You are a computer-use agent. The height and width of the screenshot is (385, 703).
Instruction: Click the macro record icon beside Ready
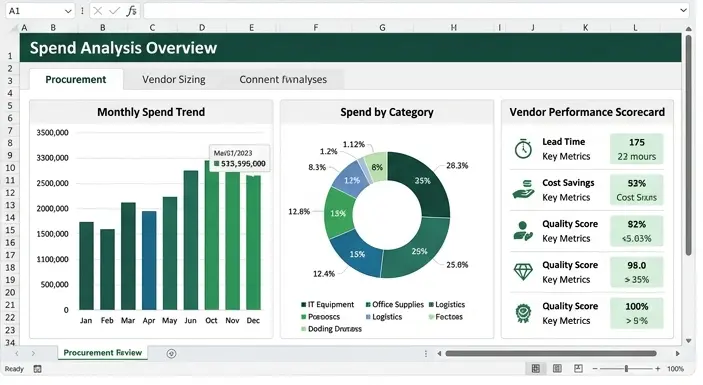pos(38,369)
